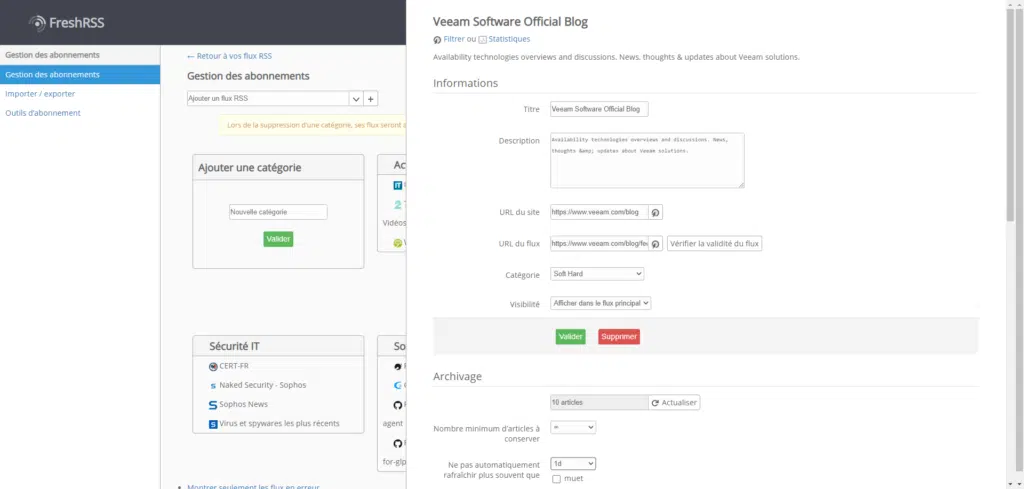Focus the Titre input field

tap(600, 109)
